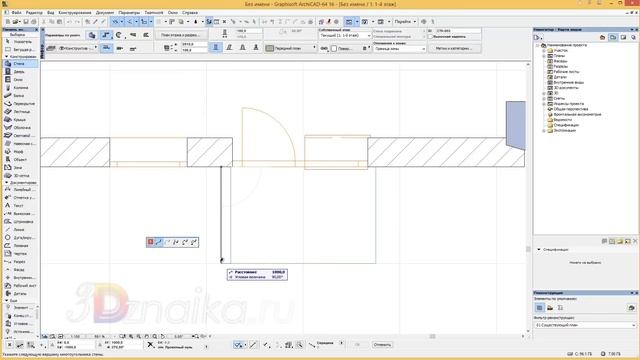640x360 pixels.
Task: Select the Оболочка (Shell) tool
Action: 20,128
